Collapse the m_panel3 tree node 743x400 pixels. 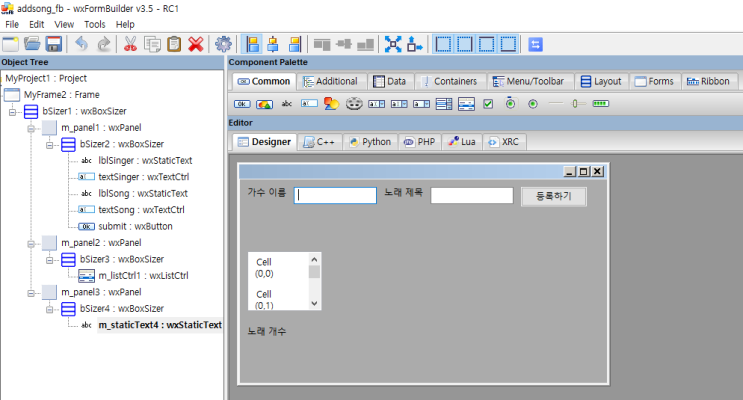coord(31,293)
